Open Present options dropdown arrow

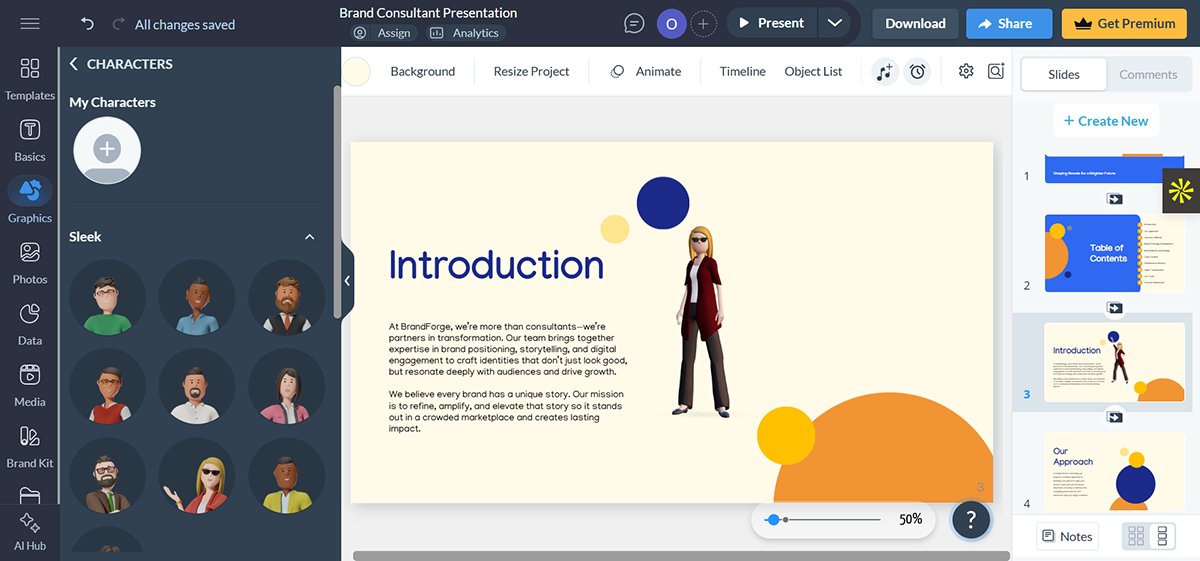(834, 24)
